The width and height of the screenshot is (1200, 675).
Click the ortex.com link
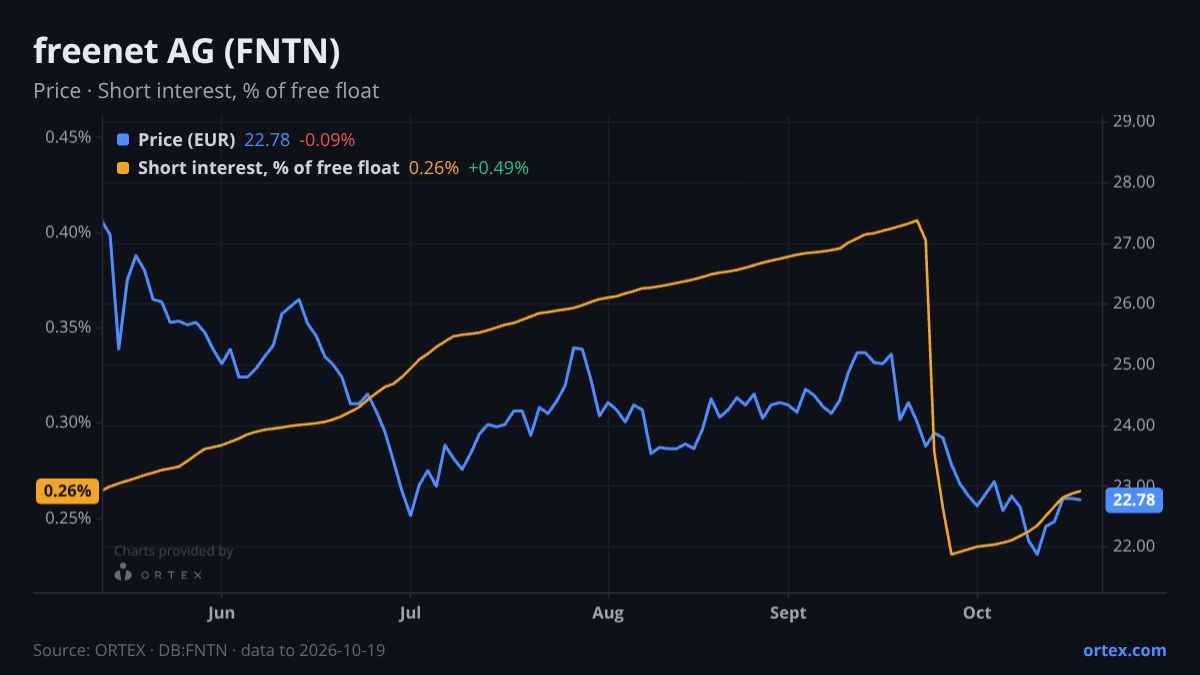[x=1124, y=650]
